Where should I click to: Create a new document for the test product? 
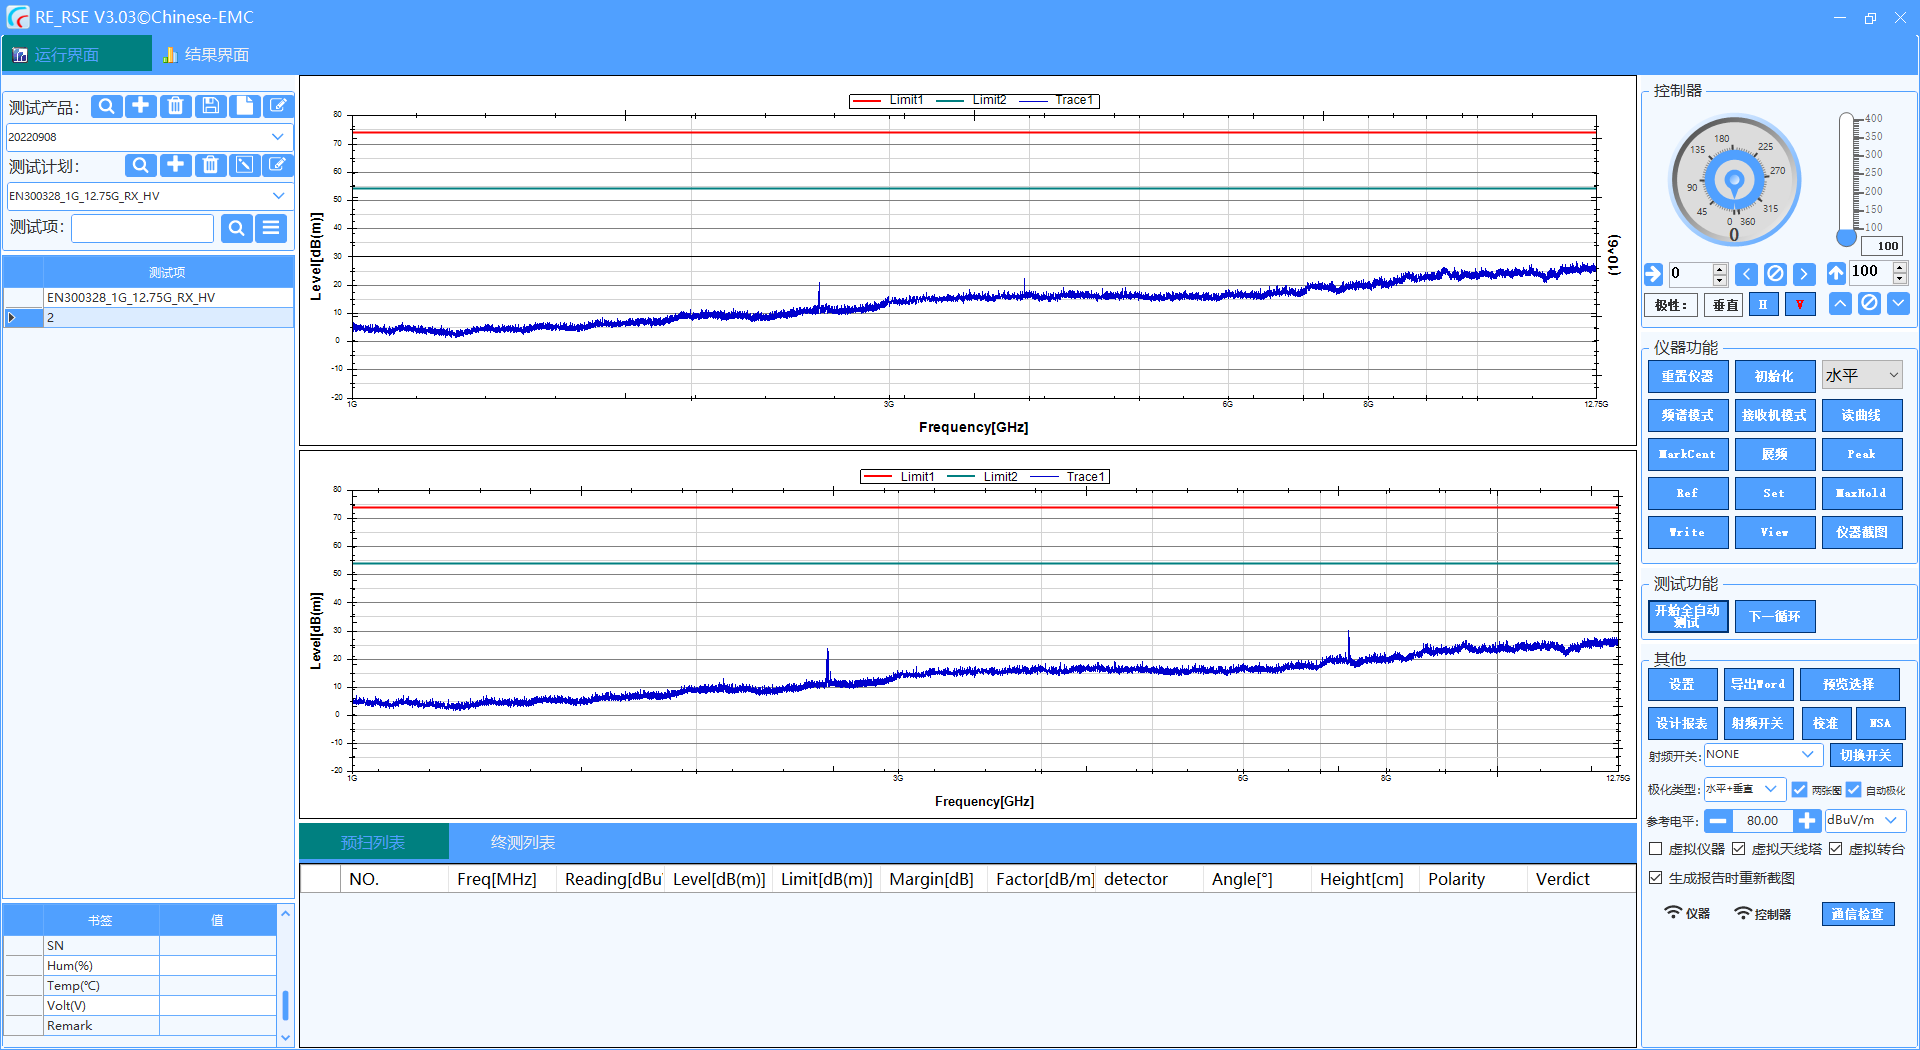pyautogui.click(x=244, y=106)
